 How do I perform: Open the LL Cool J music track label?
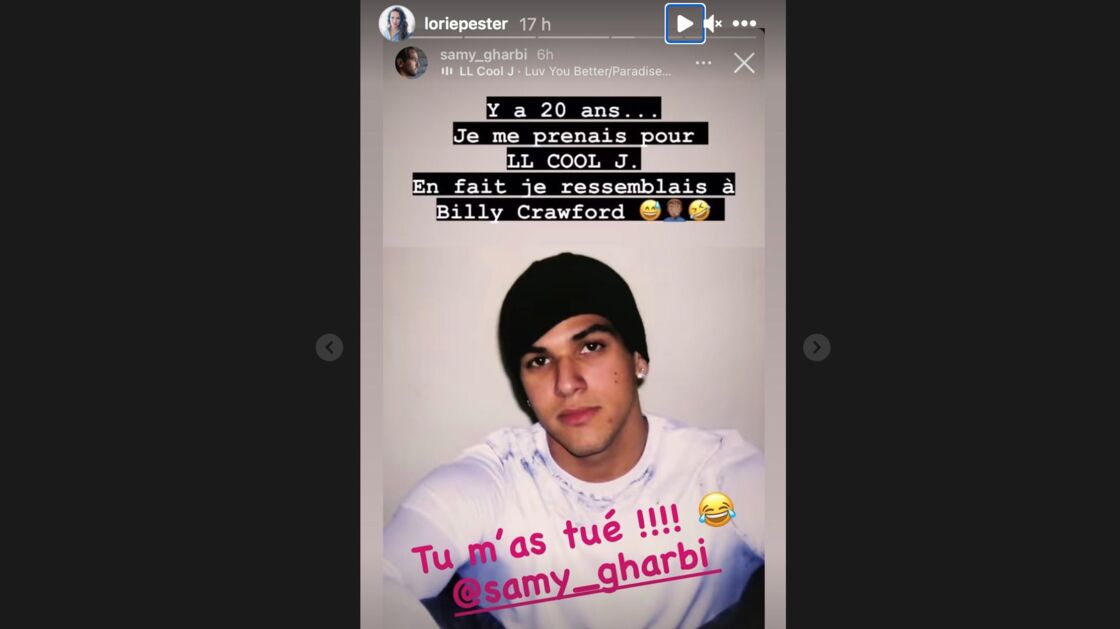[565, 71]
